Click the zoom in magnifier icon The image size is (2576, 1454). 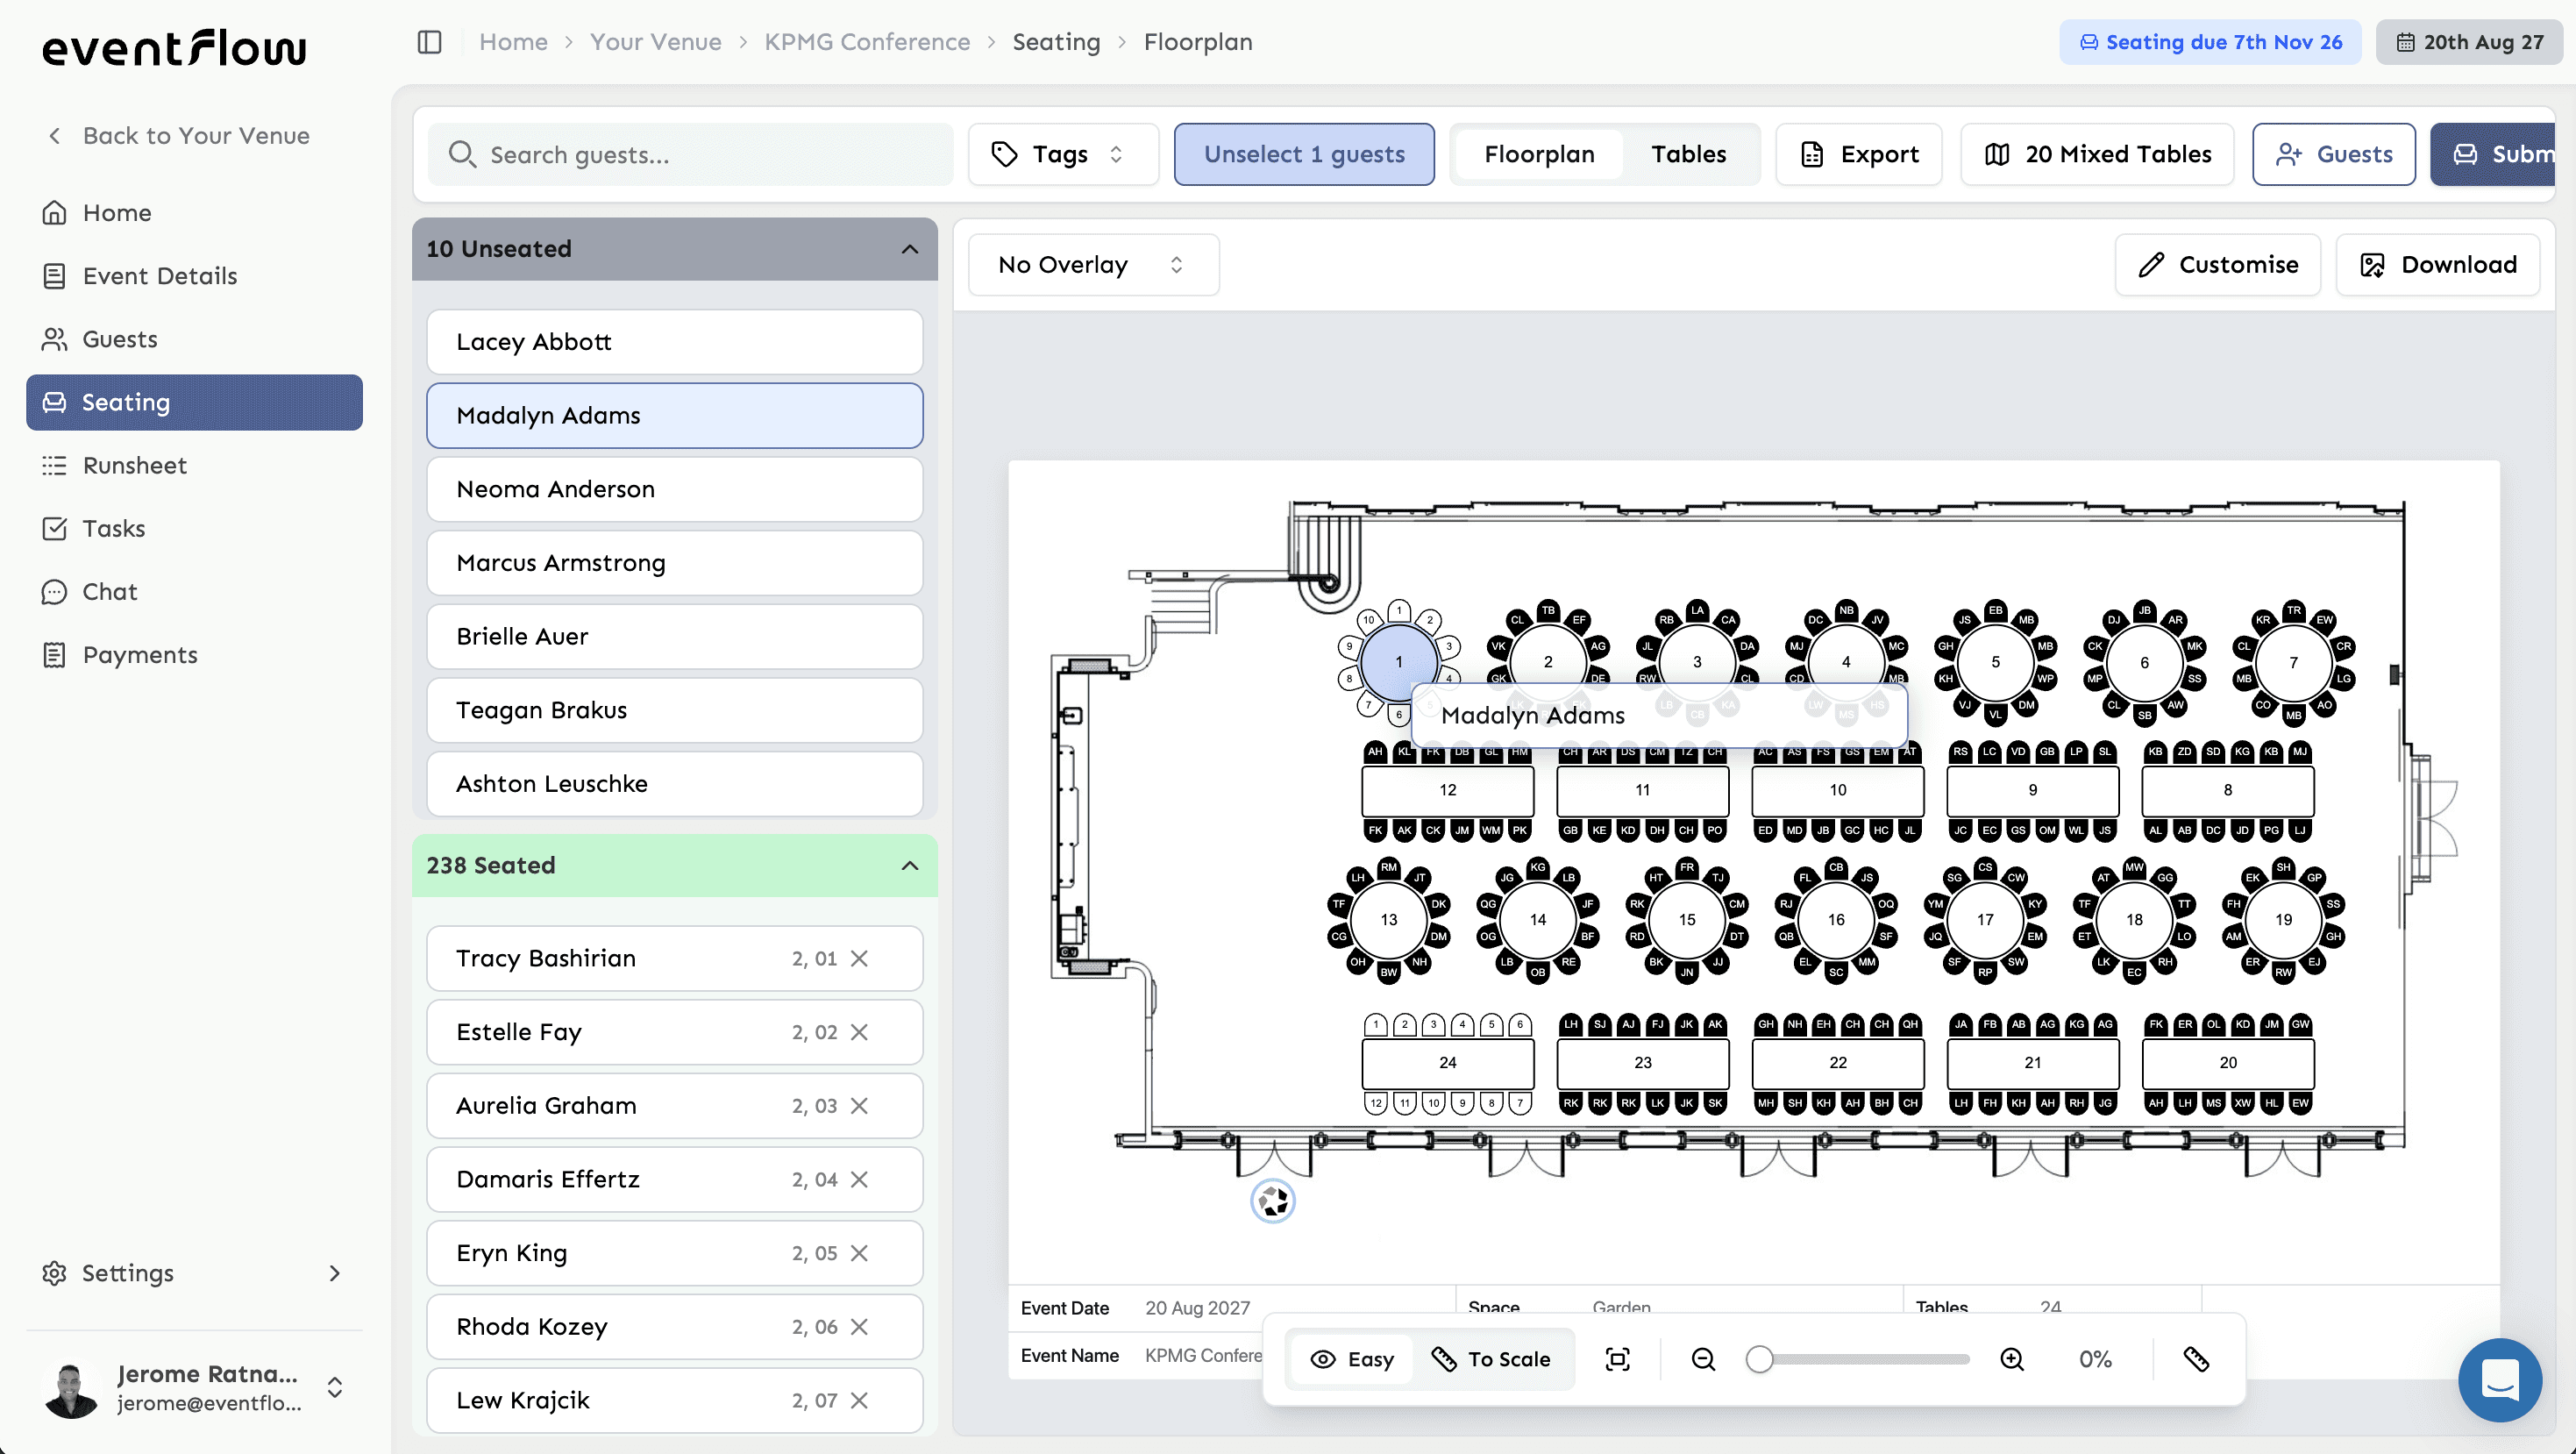(2012, 1359)
